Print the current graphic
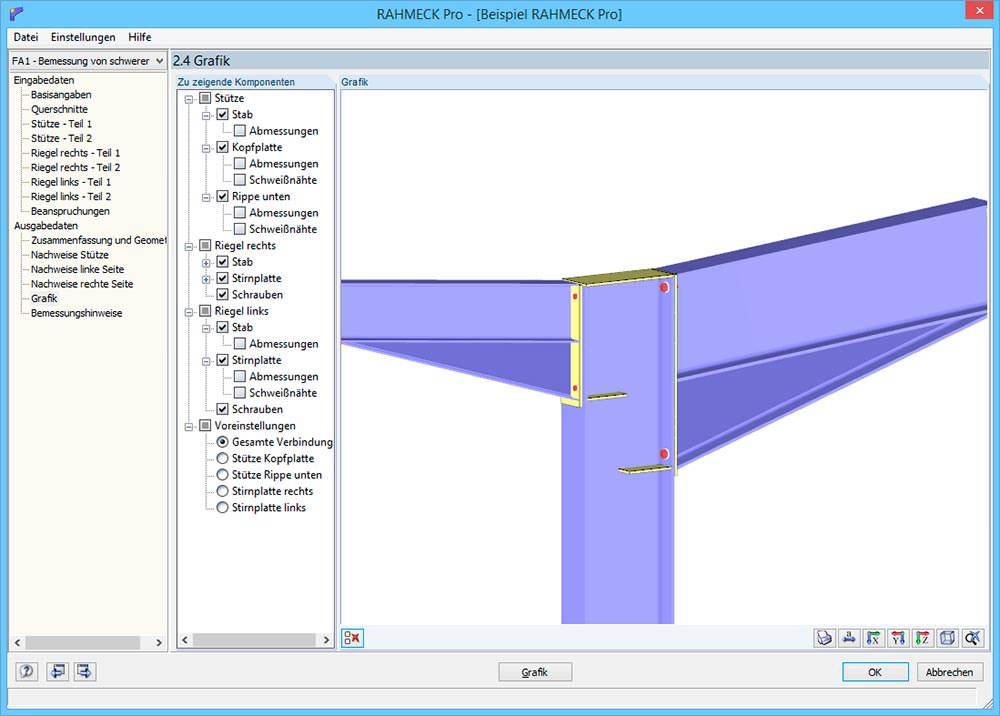This screenshot has width=1000, height=716. [x=825, y=638]
